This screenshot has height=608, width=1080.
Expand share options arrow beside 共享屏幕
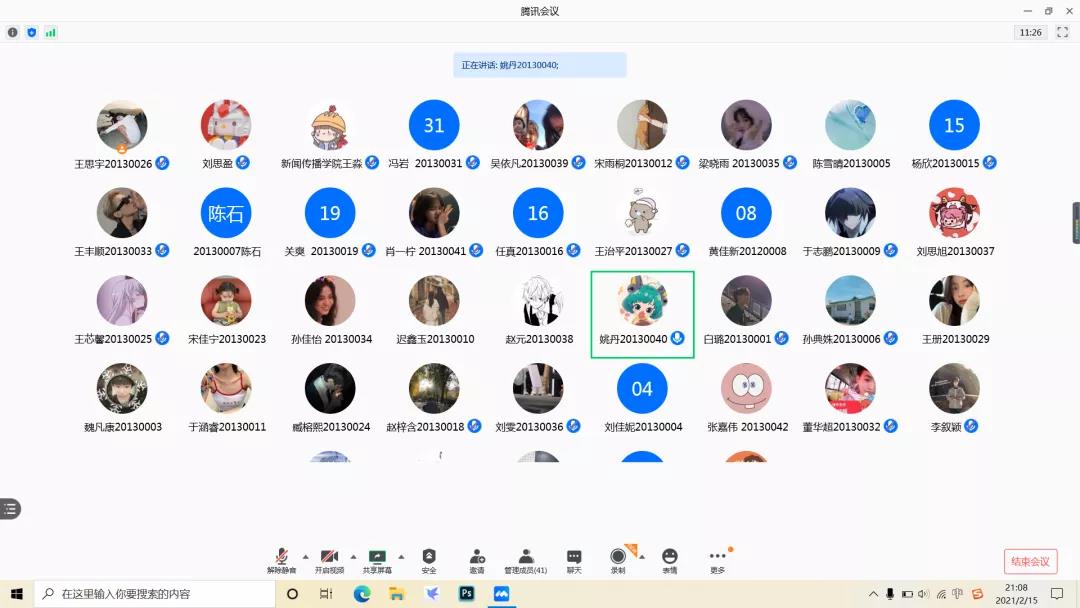click(x=401, y=557)
